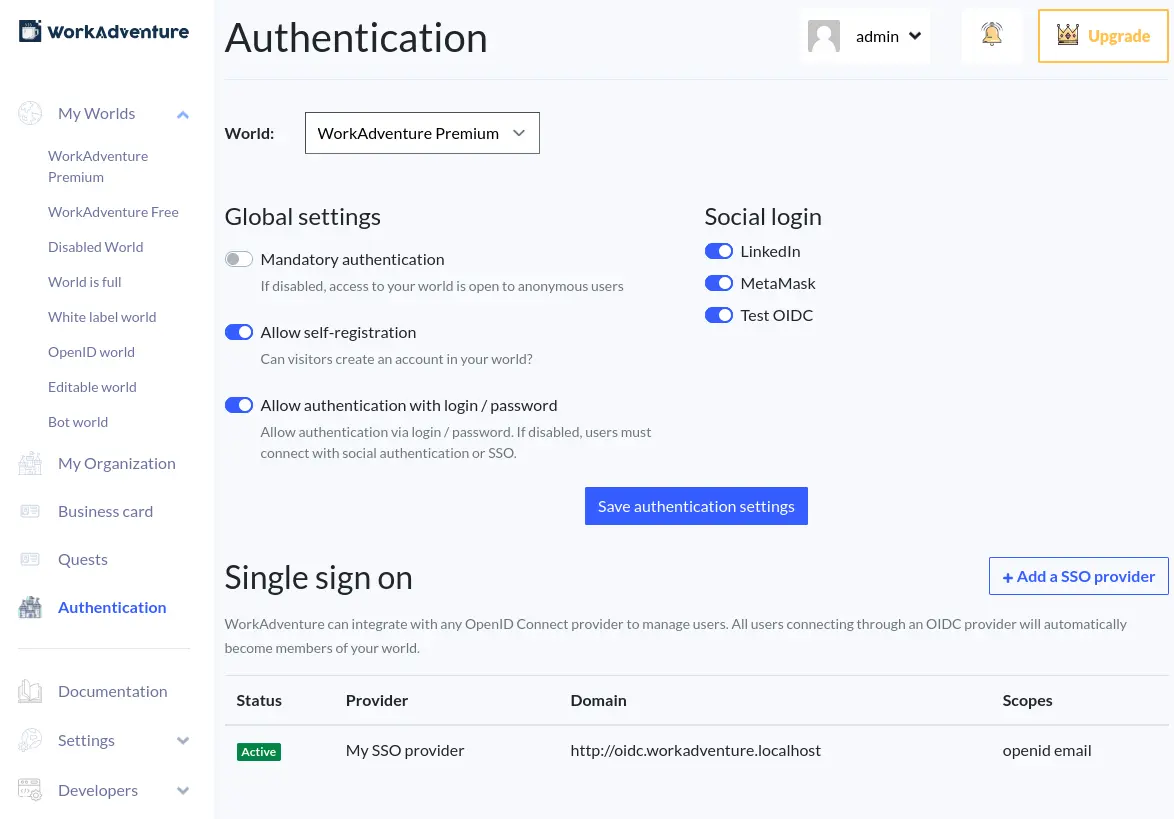Click the Scopes column header

pyautogui.click(x=1027, y=700)
